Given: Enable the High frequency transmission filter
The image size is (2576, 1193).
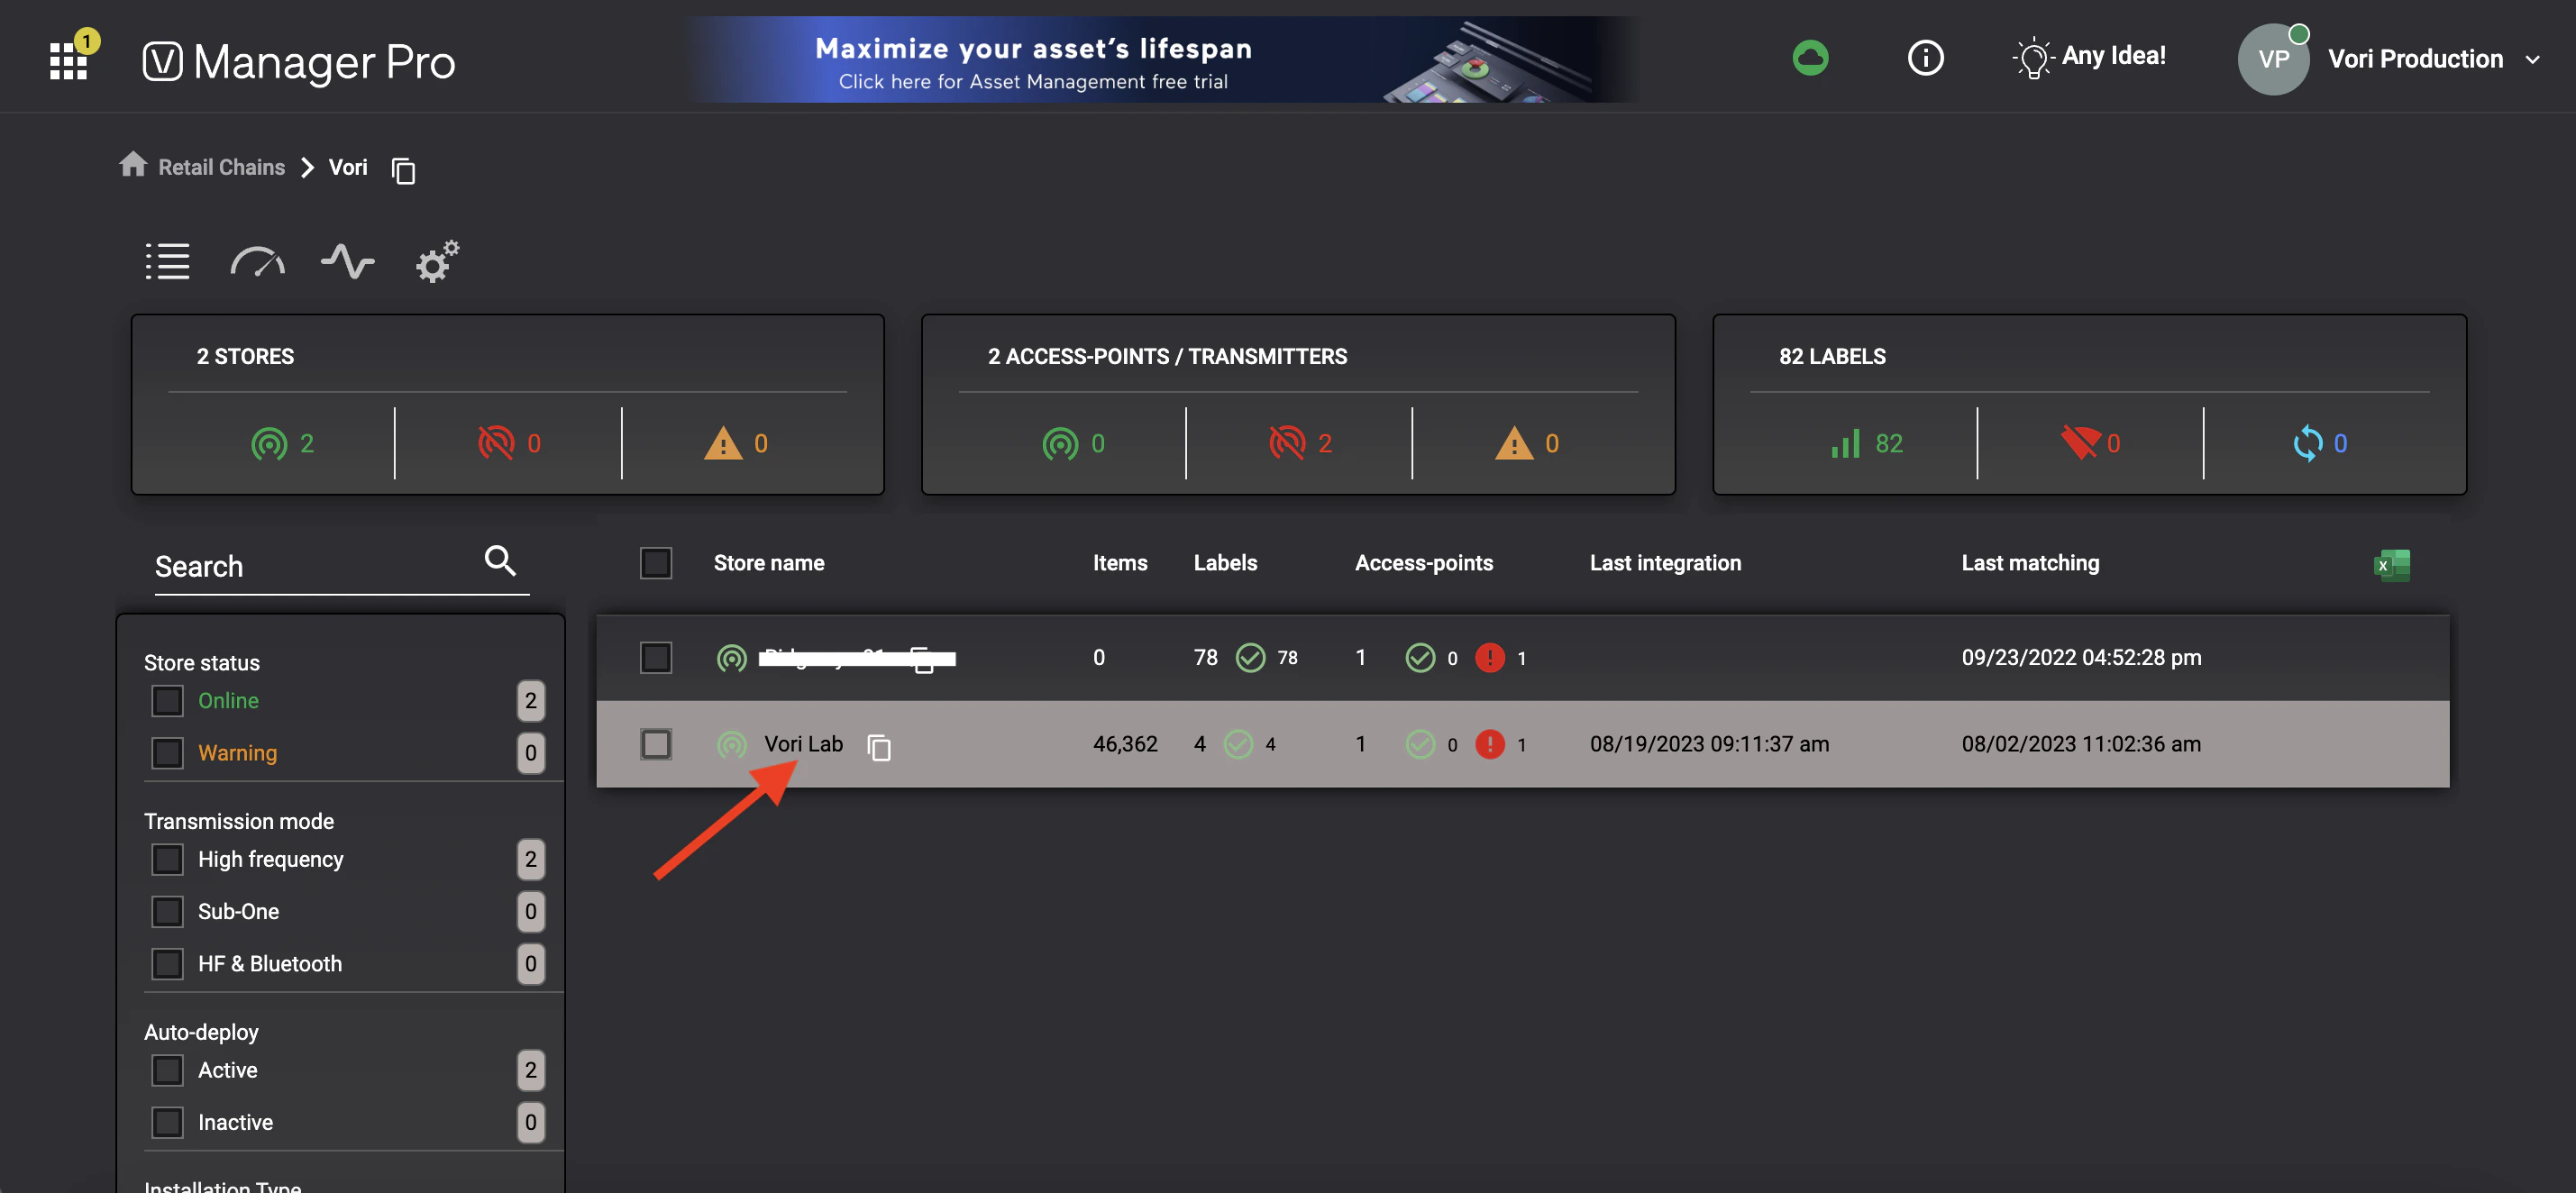Looking at the screenshot, I should [x=168, y=859].
